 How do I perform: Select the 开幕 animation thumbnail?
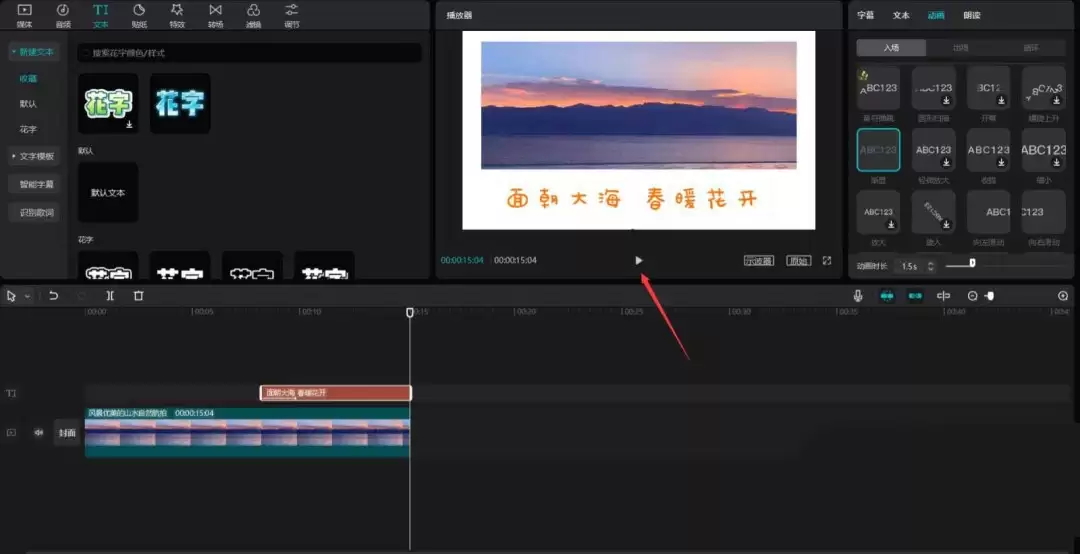click(988, 88)
